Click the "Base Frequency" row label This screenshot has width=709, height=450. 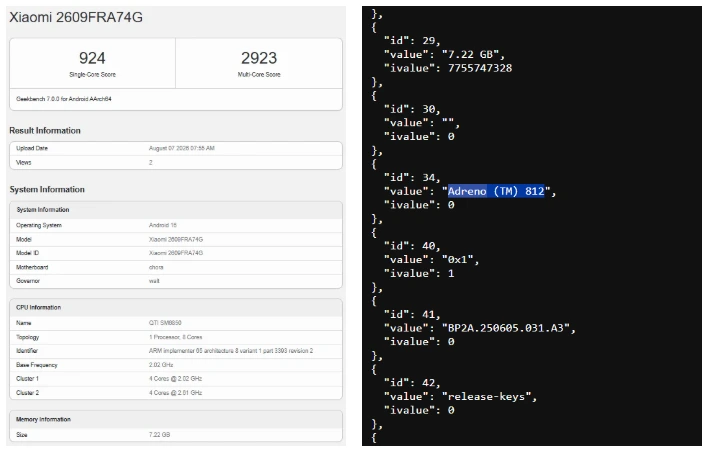[37, 365]
